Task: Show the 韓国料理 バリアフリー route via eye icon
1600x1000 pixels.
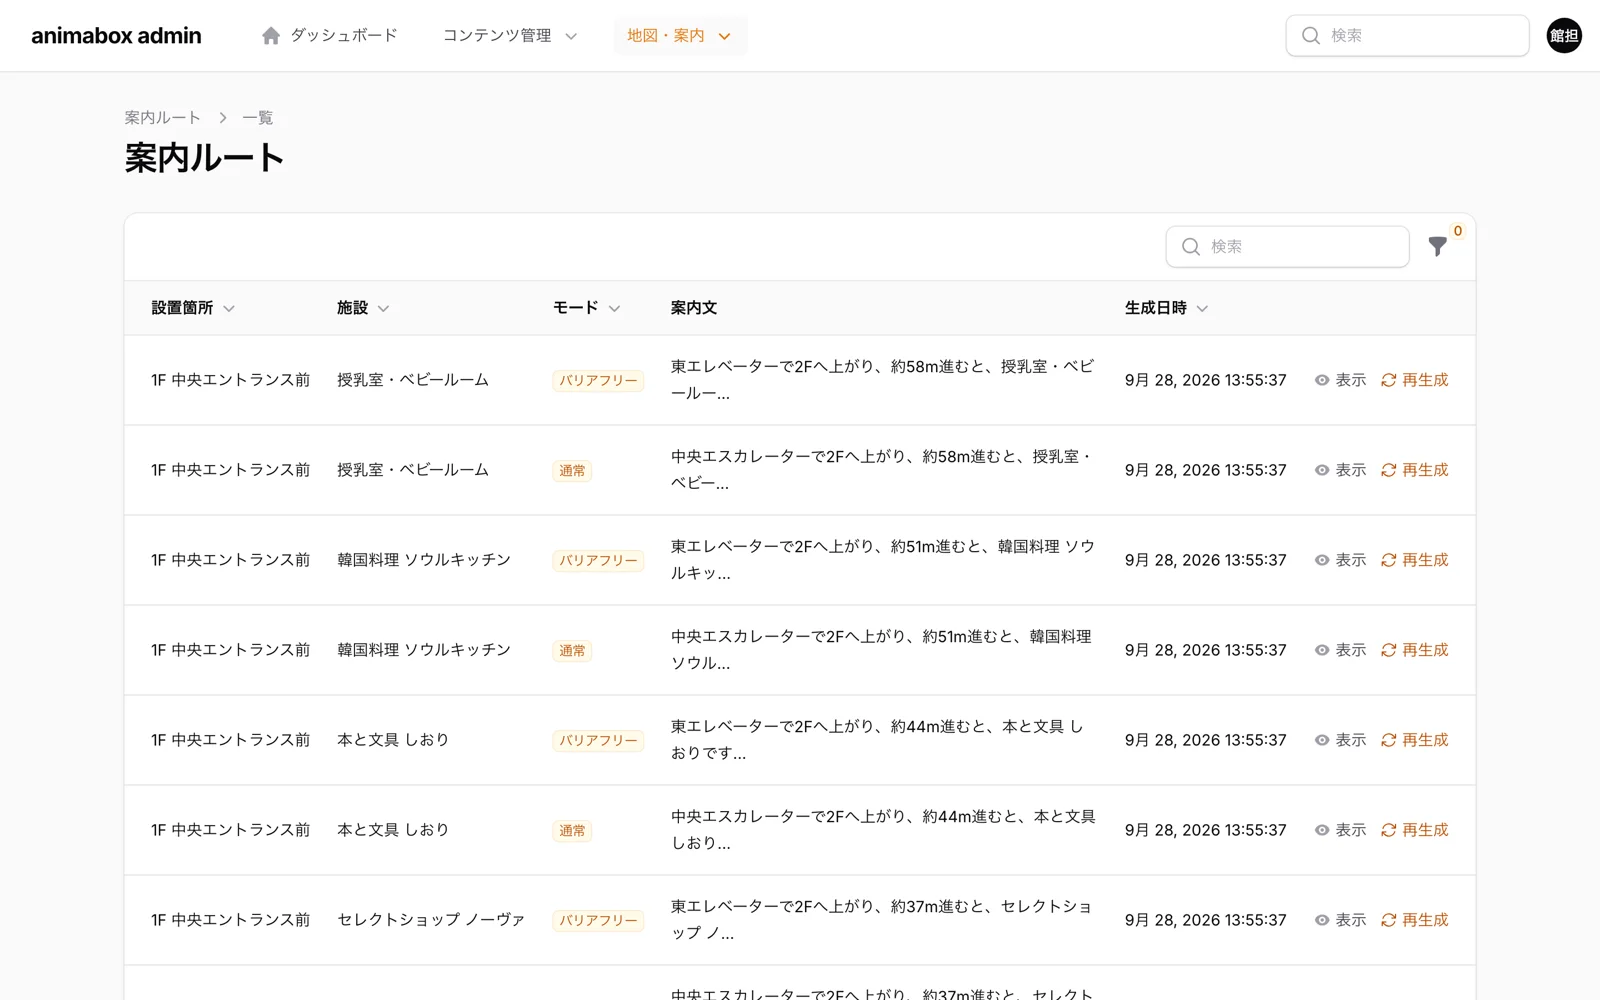Action: tap(1322, 560)
